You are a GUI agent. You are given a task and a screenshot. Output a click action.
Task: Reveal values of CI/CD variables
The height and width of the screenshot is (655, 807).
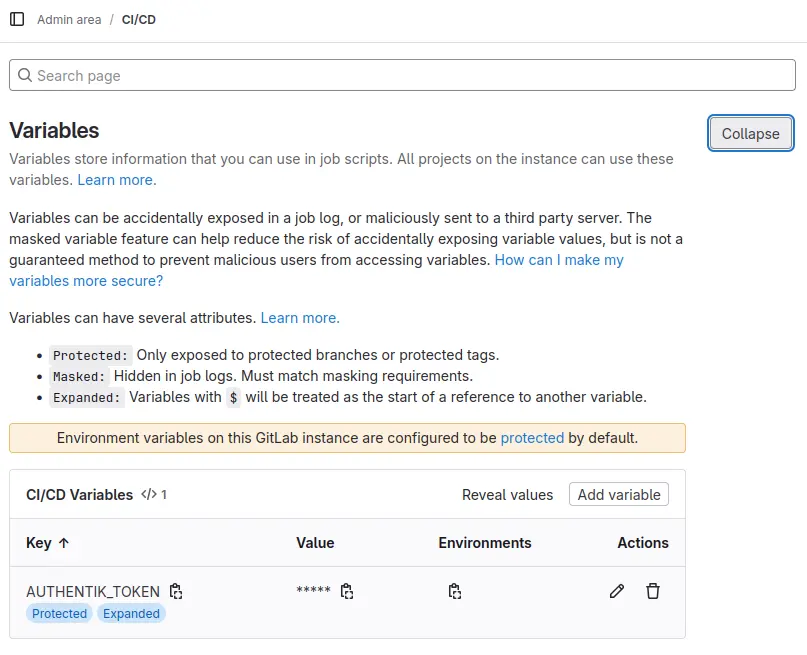pos(507,494)
